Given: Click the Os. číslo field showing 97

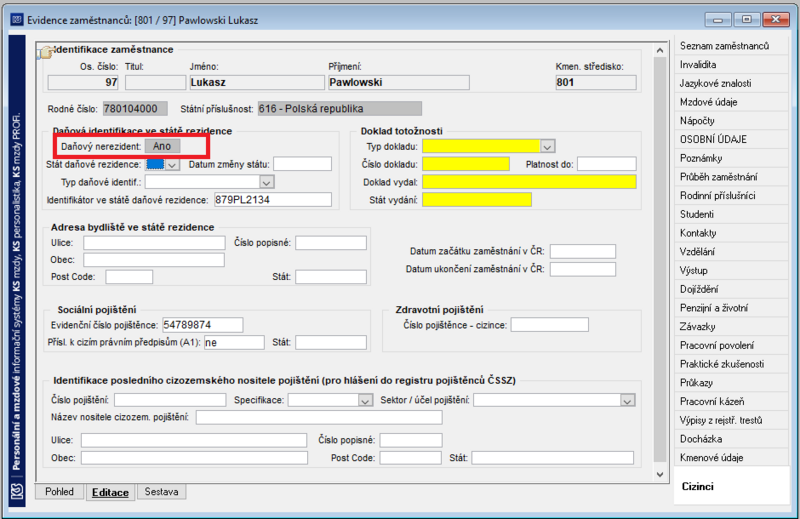Looking at the screenshot, I should click(x=83, y=83).
